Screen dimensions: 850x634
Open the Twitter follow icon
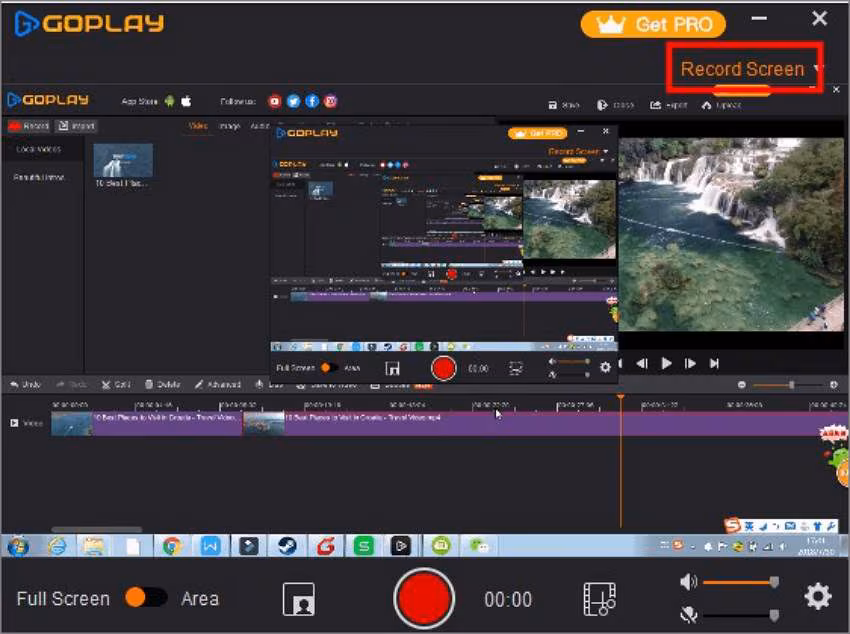point(293,101)
